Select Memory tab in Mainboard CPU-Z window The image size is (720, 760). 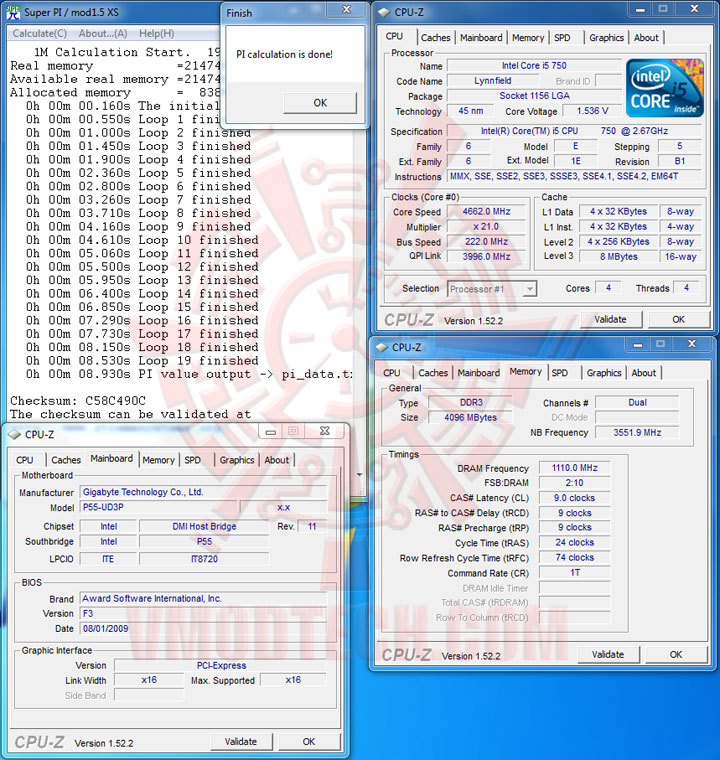point(158,460)
